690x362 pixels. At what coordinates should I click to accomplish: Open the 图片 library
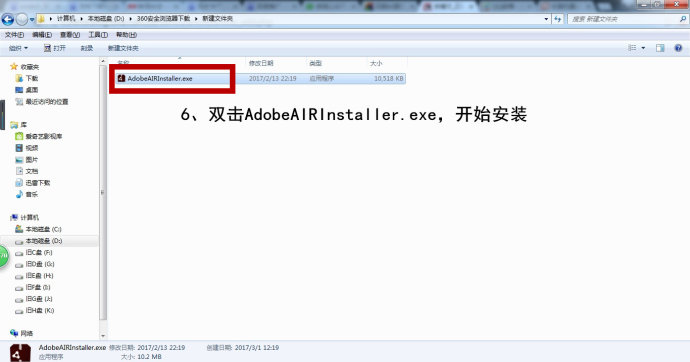[x=32, y=160]
